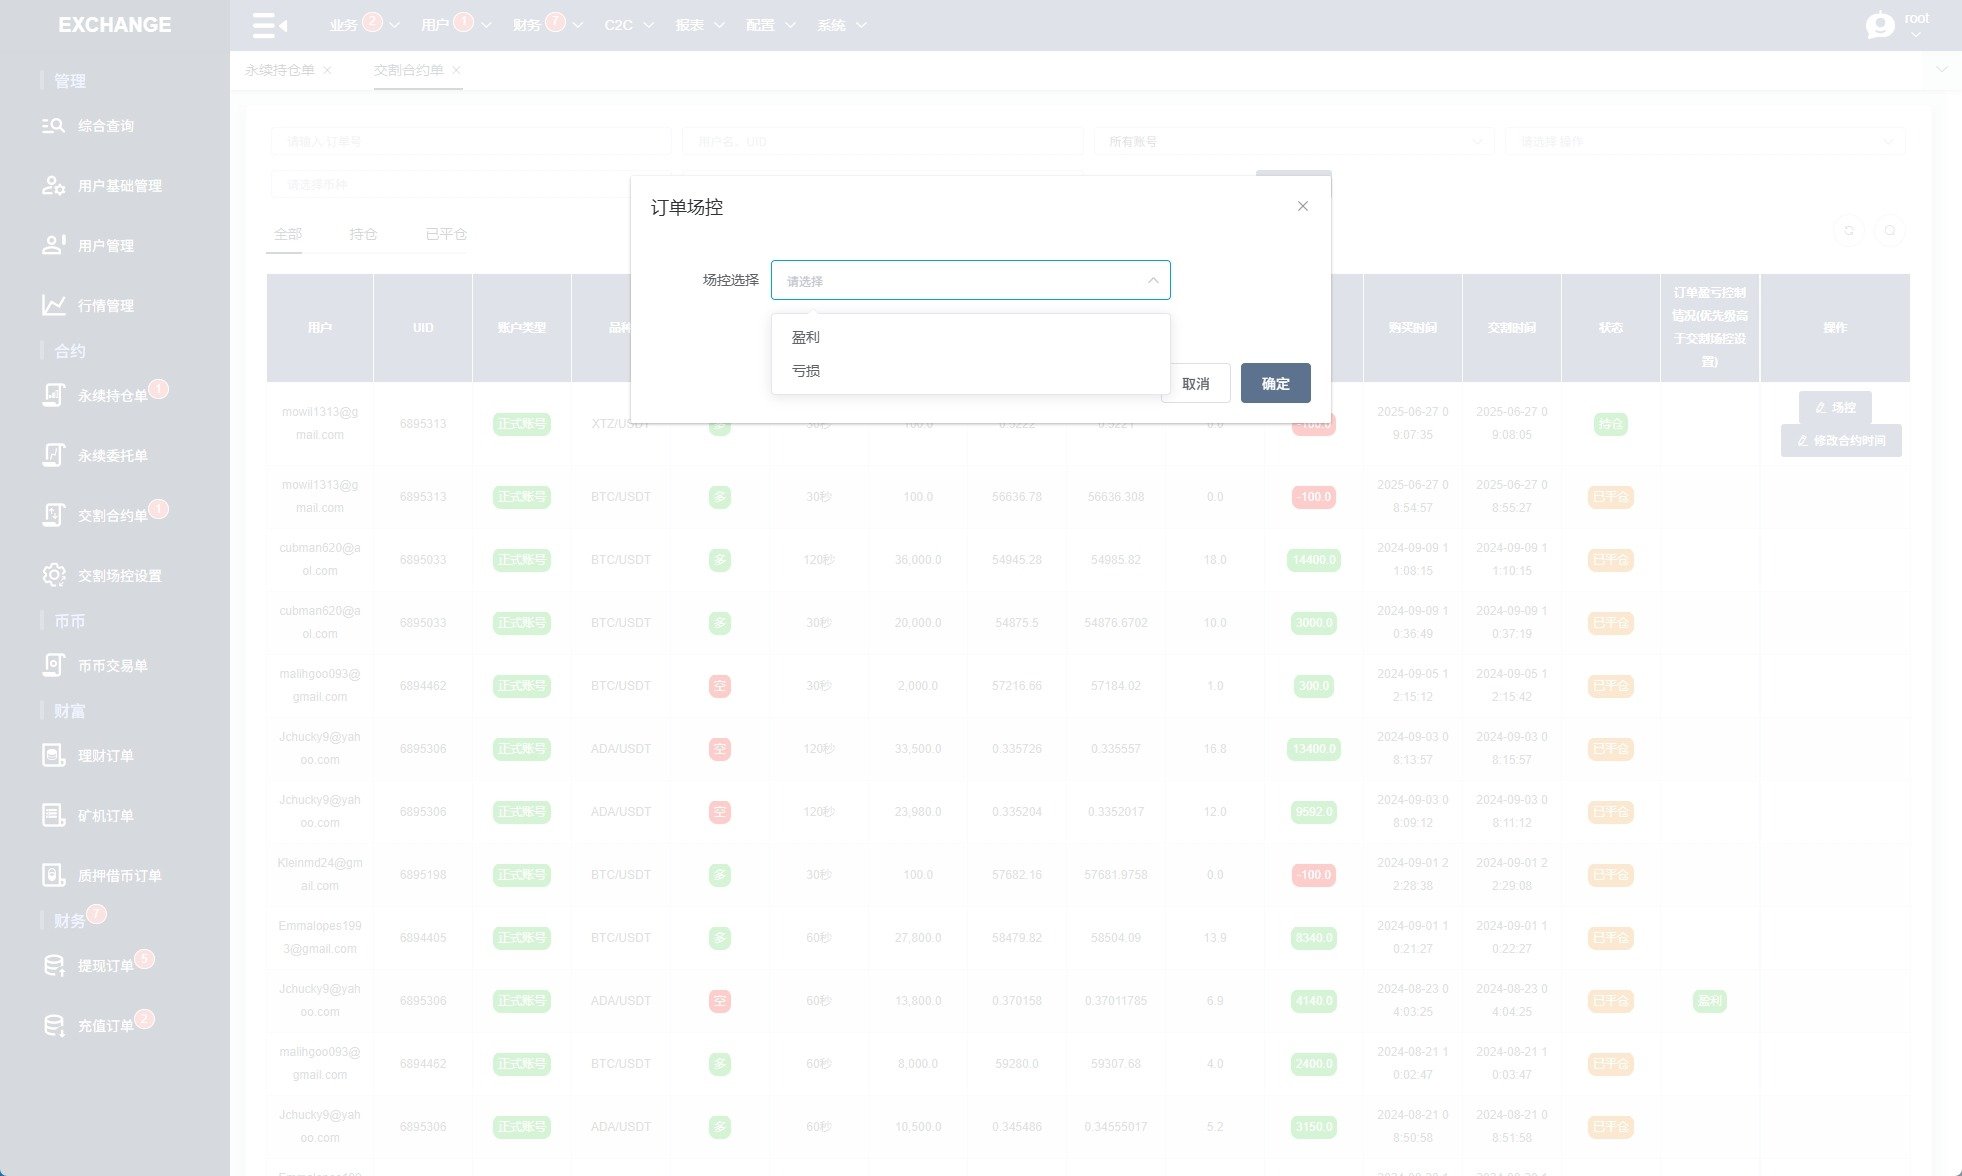
Task: Click the sidebar collapse hamburger icon
Action: [x=268, y=25]
